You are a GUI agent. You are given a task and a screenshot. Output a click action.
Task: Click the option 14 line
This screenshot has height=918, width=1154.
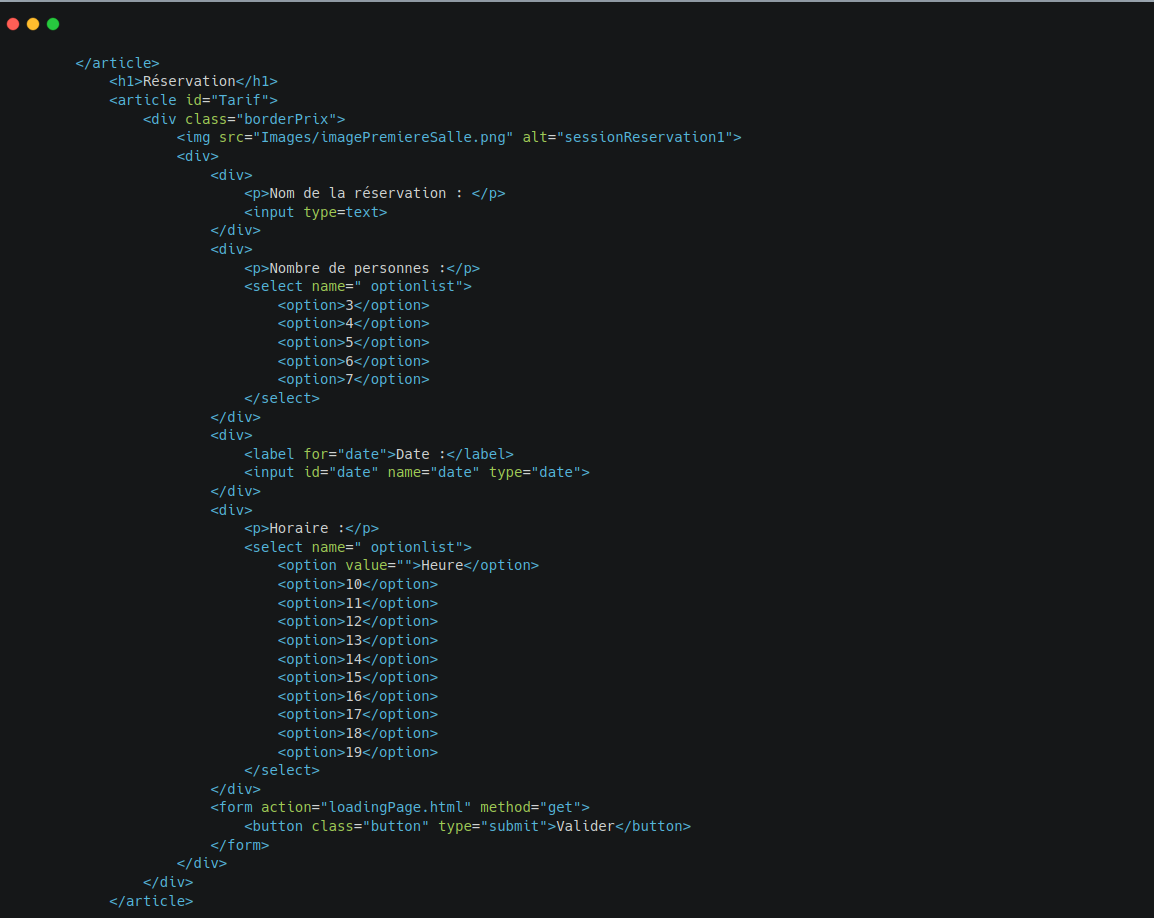[358, 660]
